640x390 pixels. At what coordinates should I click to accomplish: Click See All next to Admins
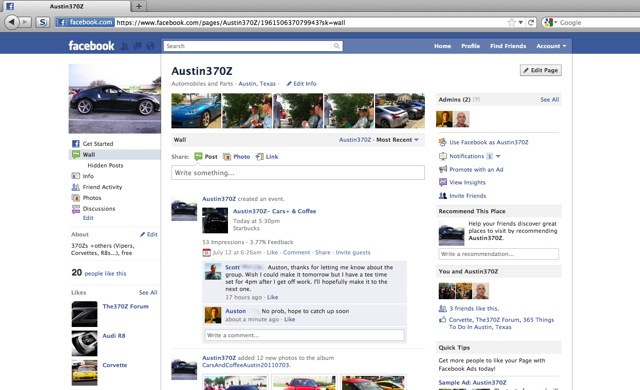tap(550, 100)
